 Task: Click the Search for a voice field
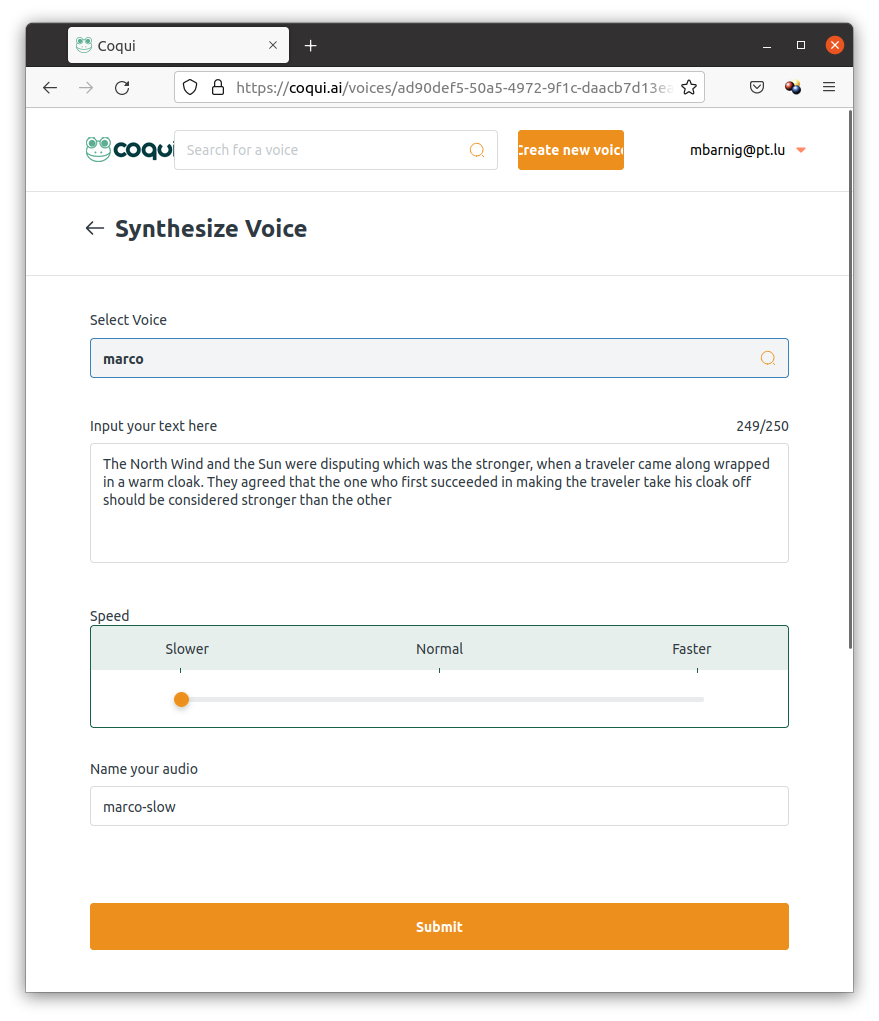coord(320,150)
